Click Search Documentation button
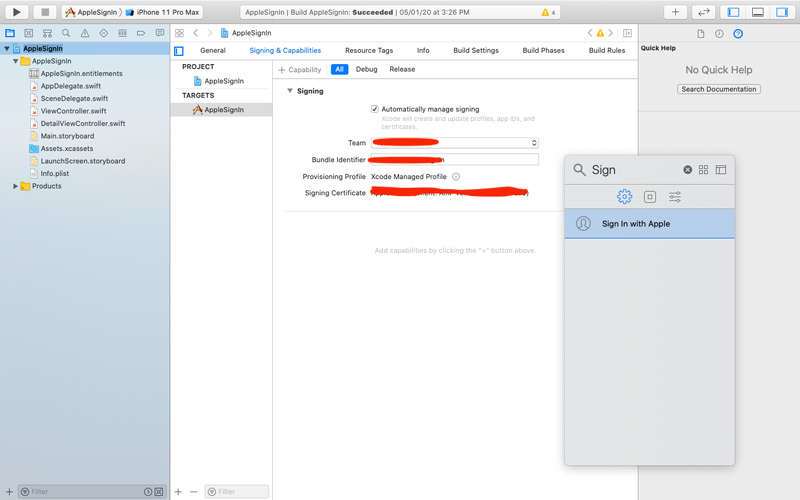This screenshot has width=800, height=500. click(x=719, y=89)
